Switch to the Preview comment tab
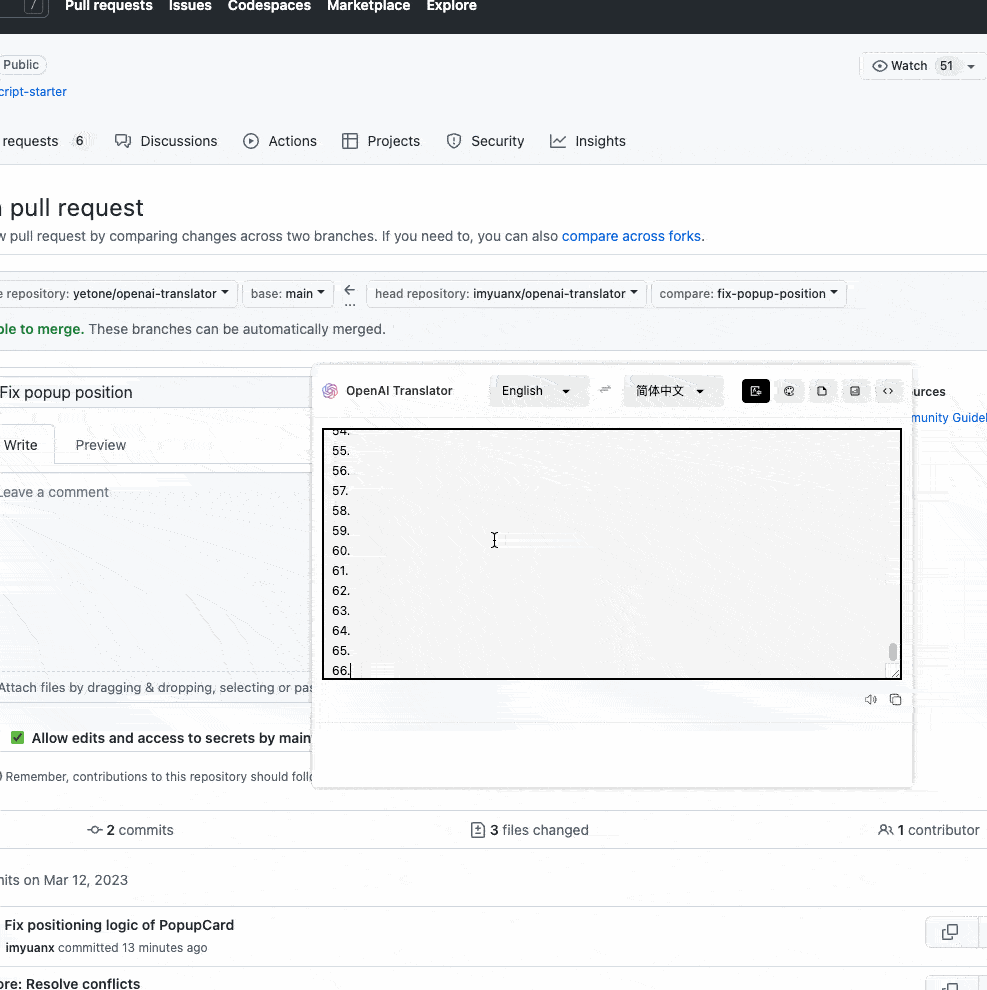 pyautogui.click(x=99, y=444)
